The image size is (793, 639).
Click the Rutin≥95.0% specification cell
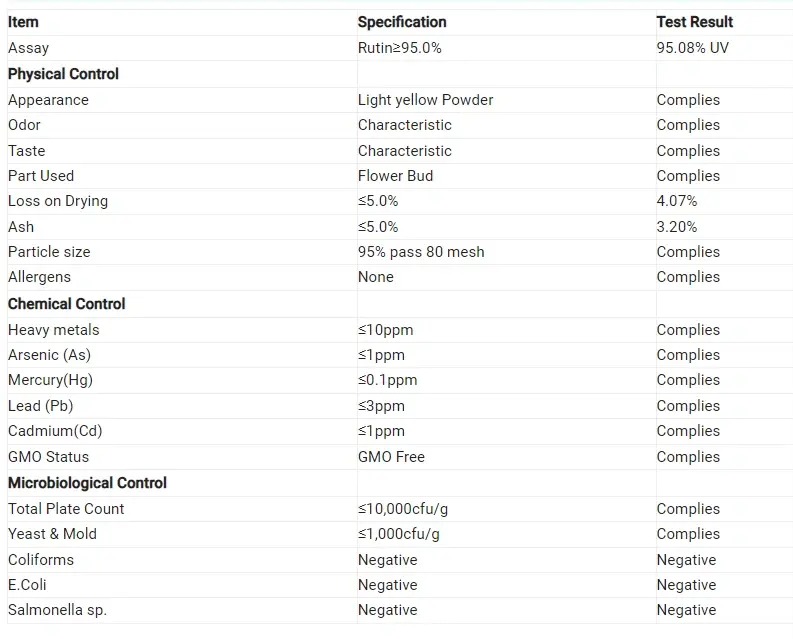[x=400, y=48]
